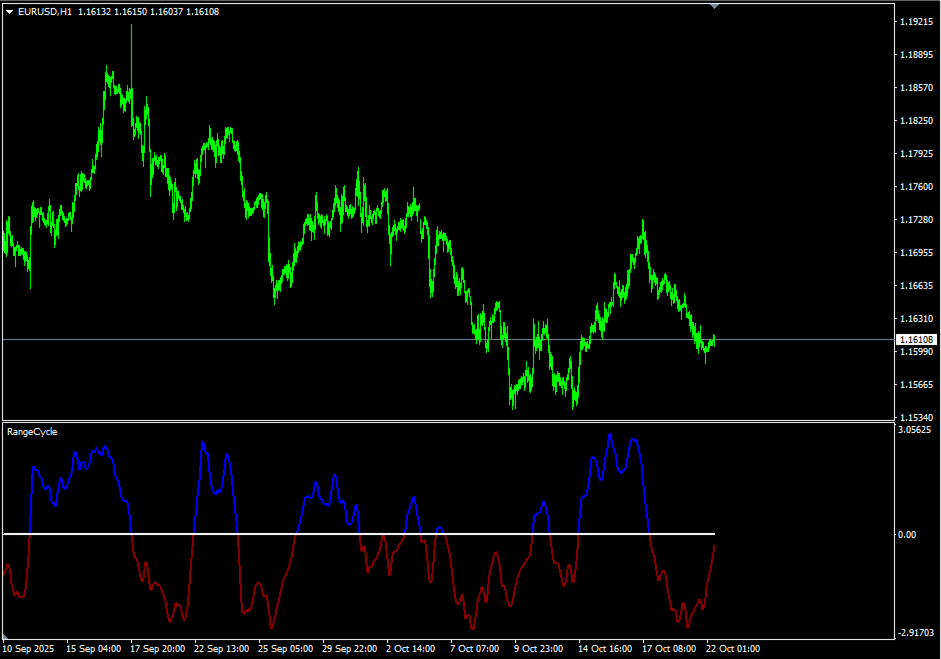Select the current price box 1.16108
The image size is (941, 659).
click(x=916, y=340)
